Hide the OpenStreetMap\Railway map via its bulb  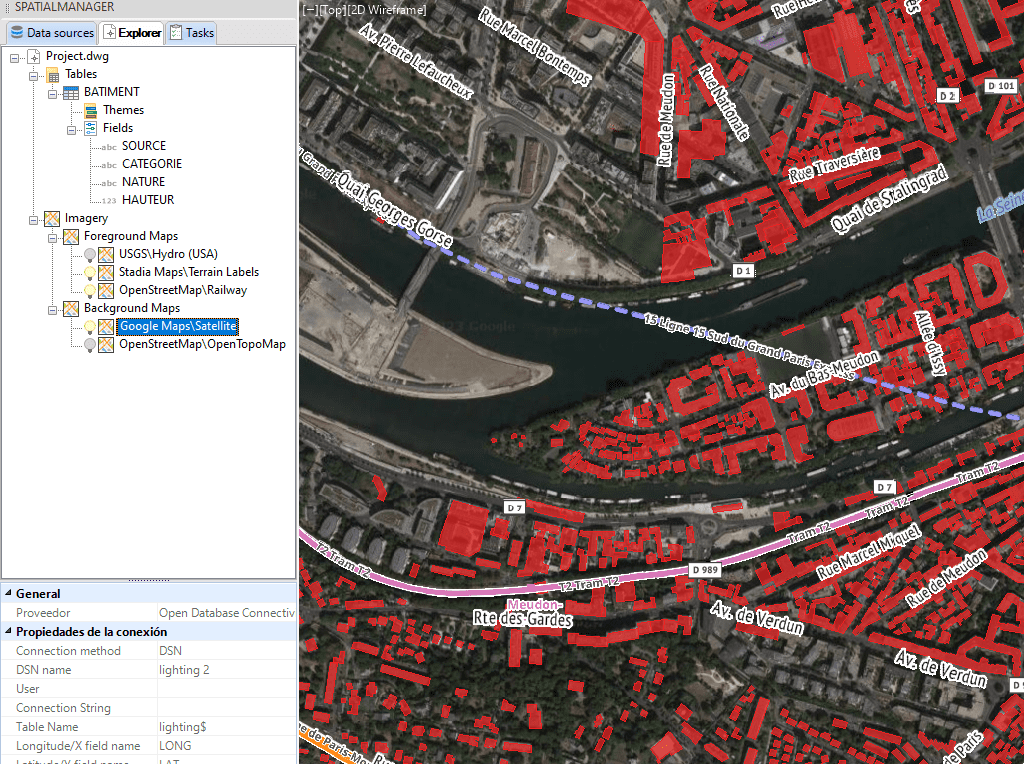tap(90, 291)
